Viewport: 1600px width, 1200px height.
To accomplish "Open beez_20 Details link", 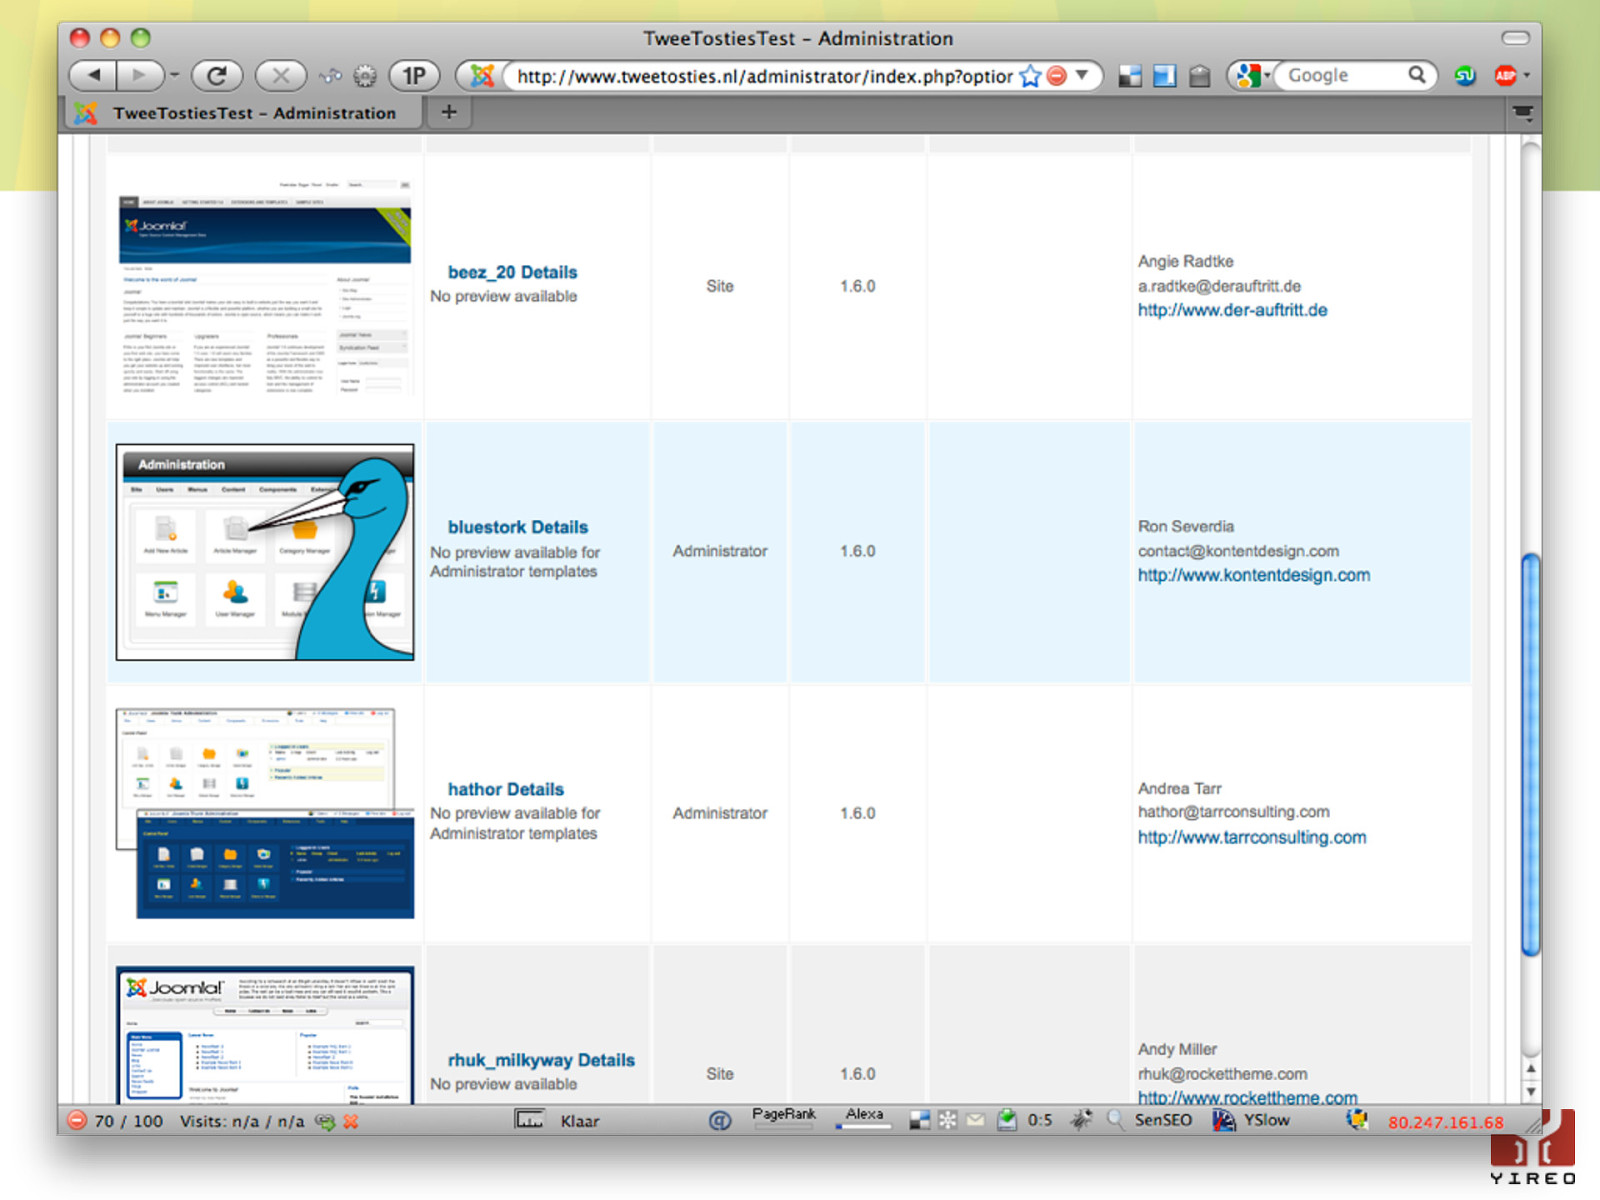I will coord(512,272).
